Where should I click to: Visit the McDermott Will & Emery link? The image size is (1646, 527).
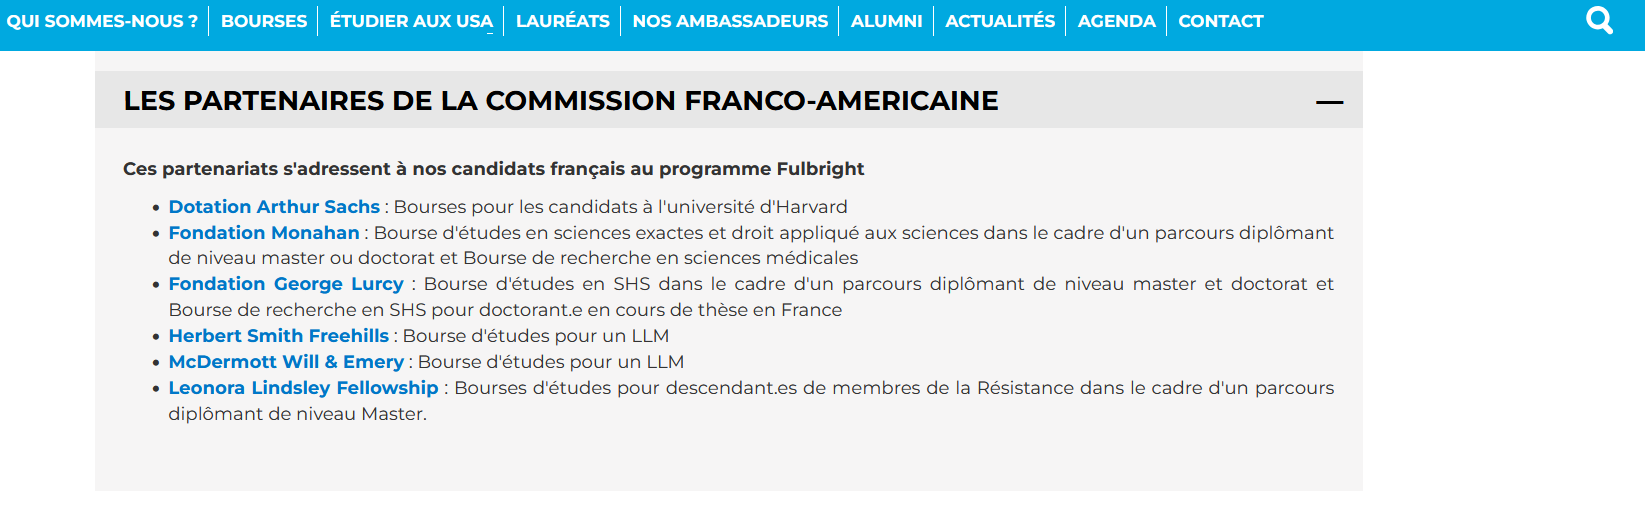pyautogui.click(x=286, y=362)
